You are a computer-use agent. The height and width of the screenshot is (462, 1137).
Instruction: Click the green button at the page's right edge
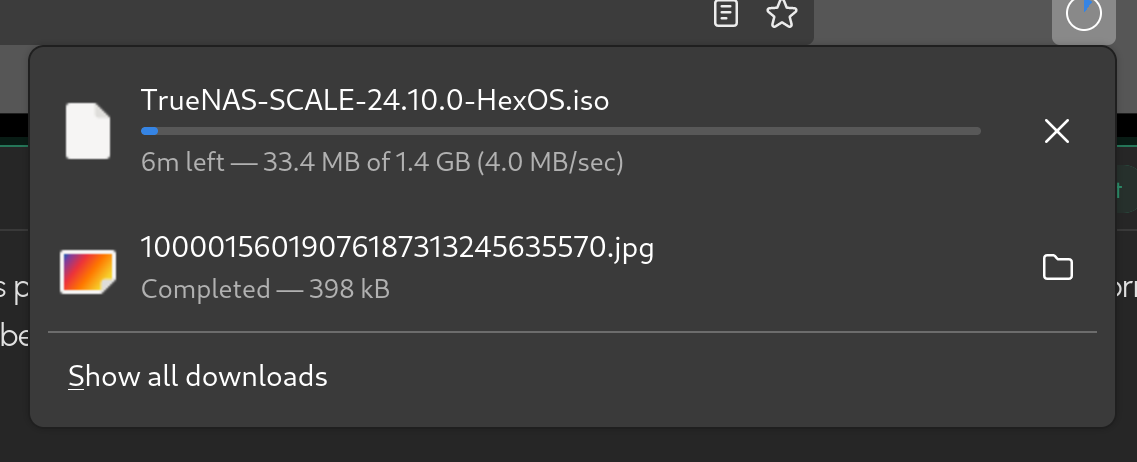point(1124,189)
